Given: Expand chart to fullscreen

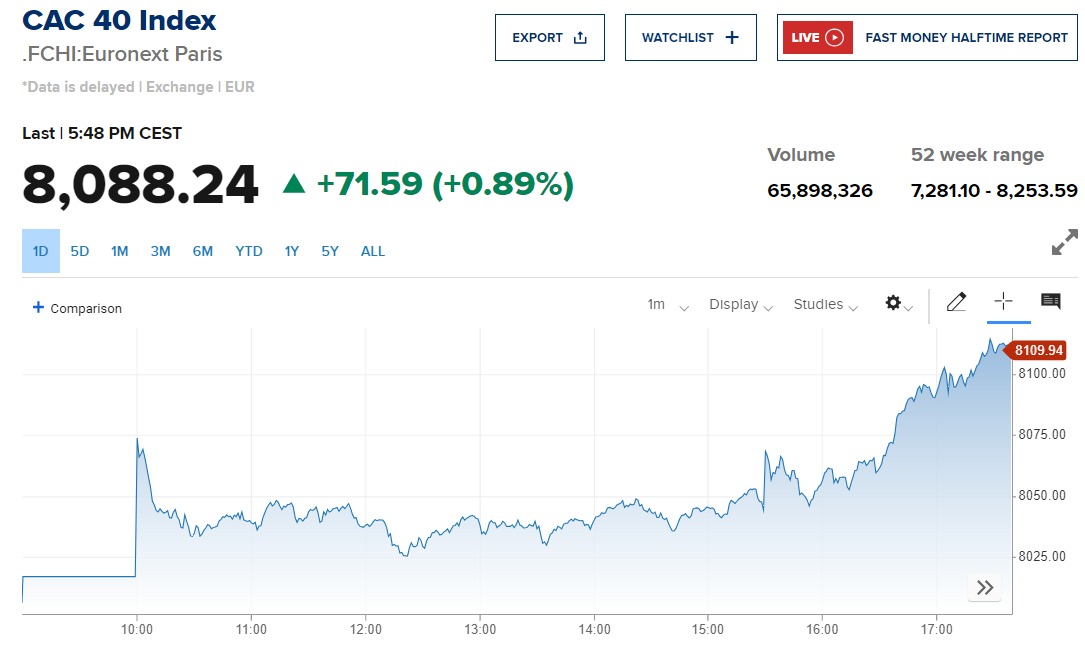Looking at the screenshot, I should click(x=1064, y=242).
